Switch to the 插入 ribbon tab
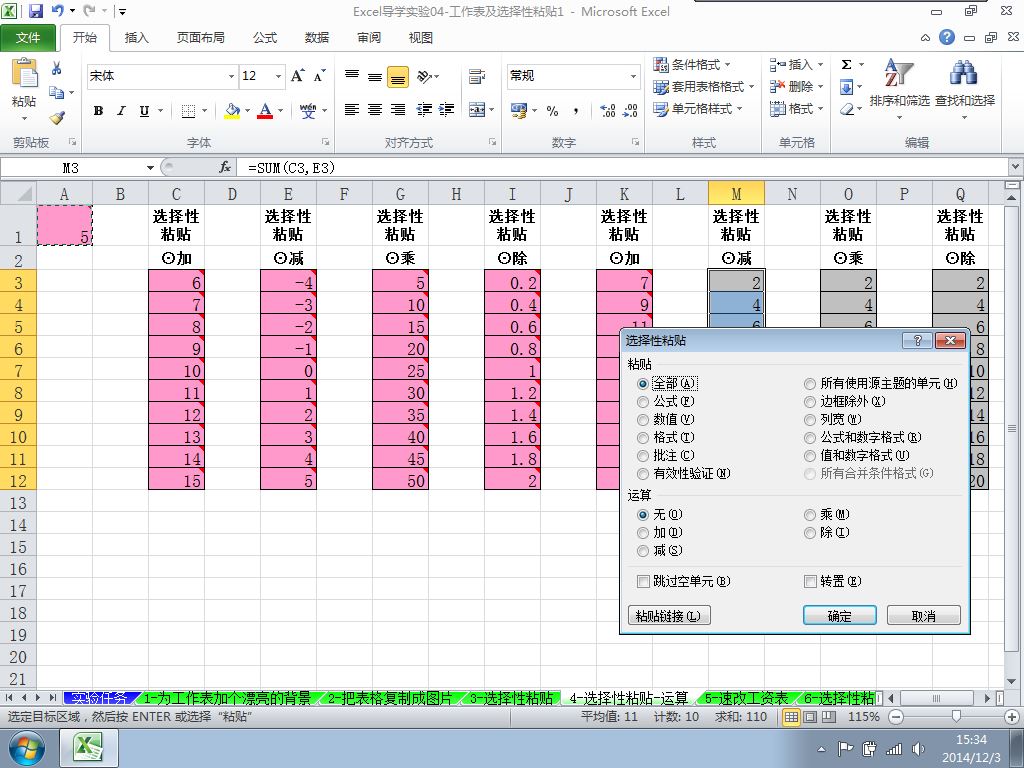Image resolution: width=1024 pixels, height=768 pixels. tap(136, 38)
